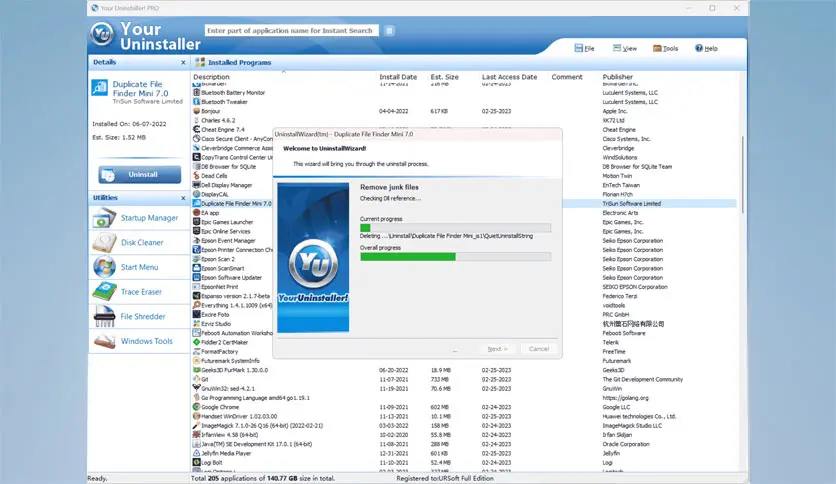Select Epic Games Launcher icon
Viewport: 836px width, 484px height.
point(196,222)
